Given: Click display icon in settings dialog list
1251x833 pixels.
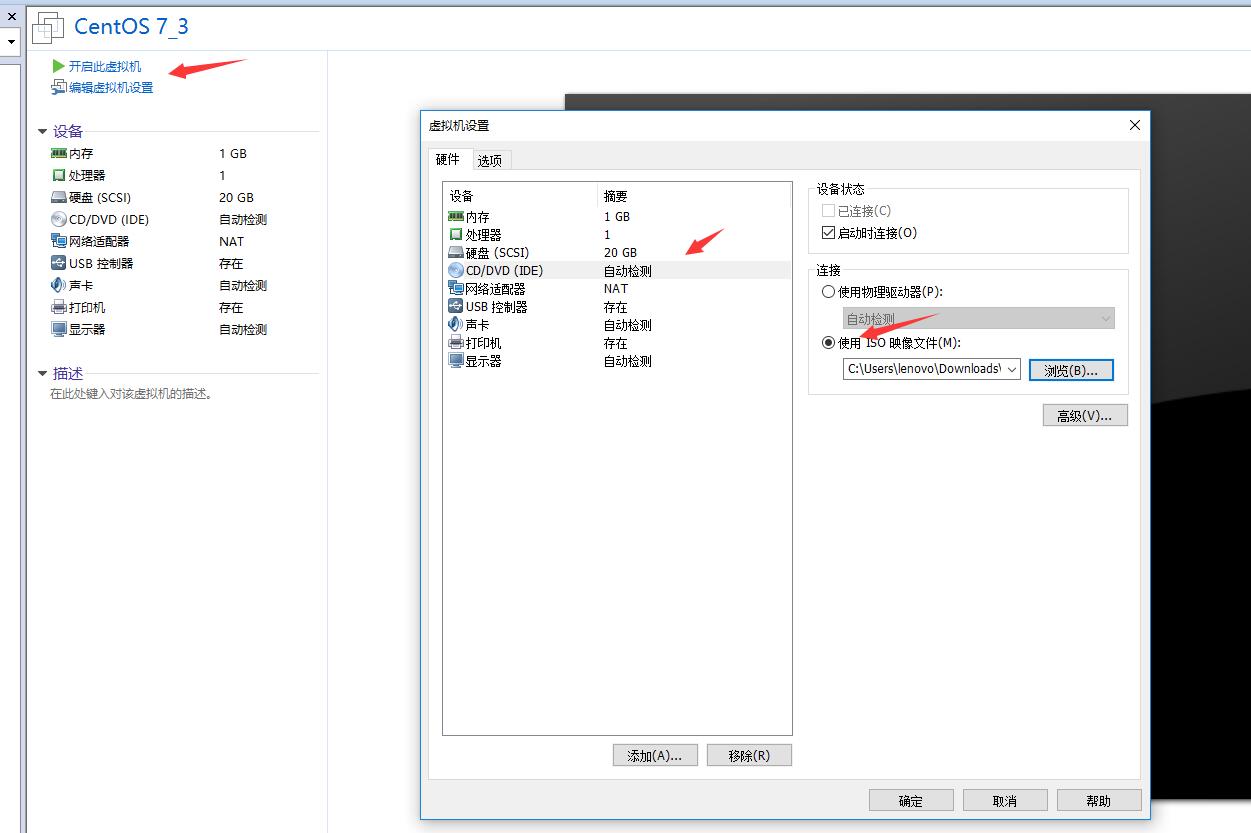Looking at the screenshot, I should tap(456, 360).
